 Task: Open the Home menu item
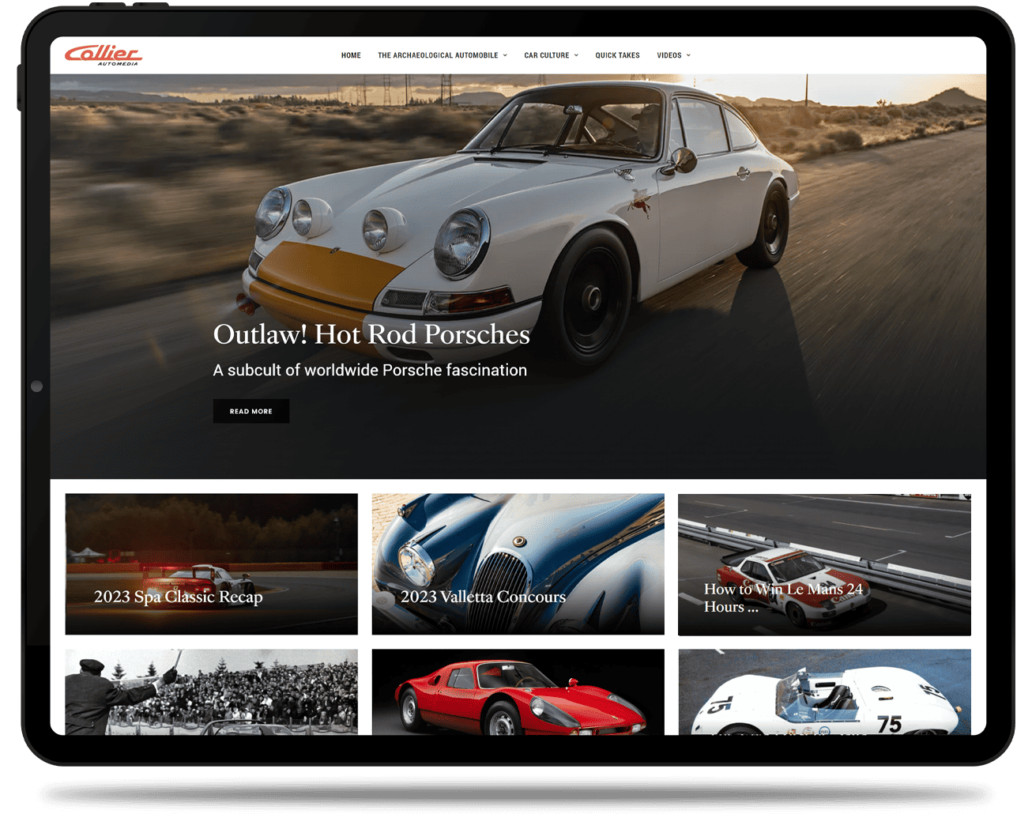pyautogui.click(x=351, y=55)
